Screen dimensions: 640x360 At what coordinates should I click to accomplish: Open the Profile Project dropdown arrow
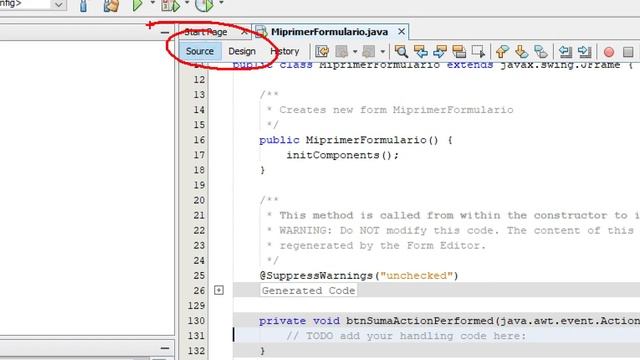[221, 3]
